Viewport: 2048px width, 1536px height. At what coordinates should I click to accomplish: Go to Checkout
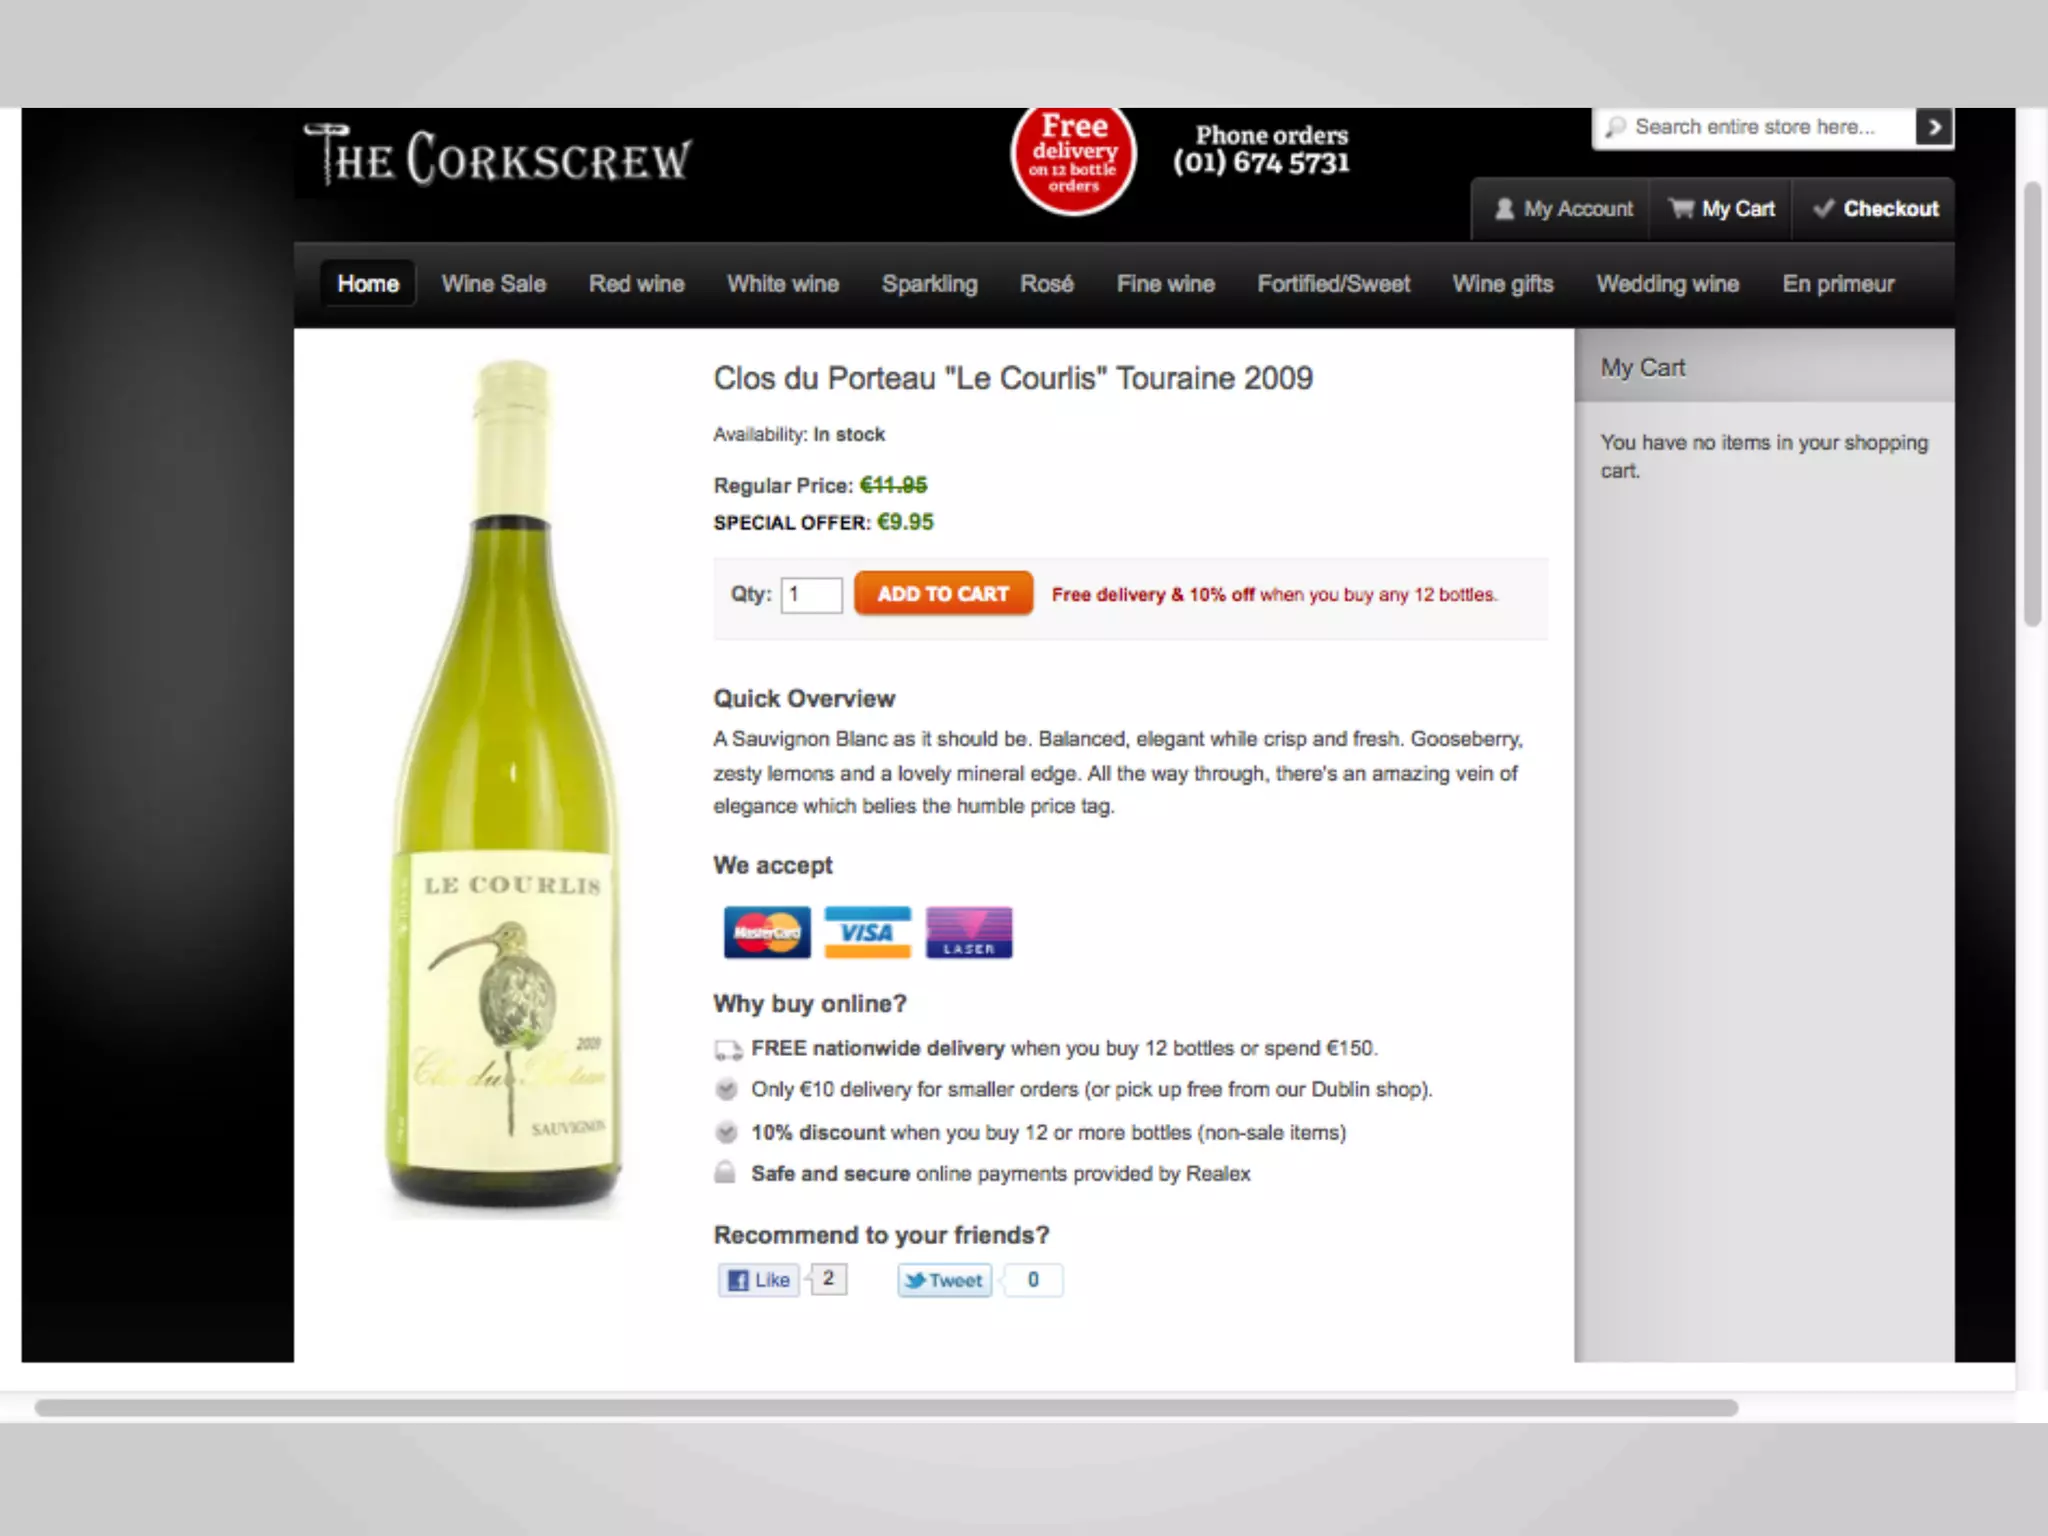(1875, 209)
